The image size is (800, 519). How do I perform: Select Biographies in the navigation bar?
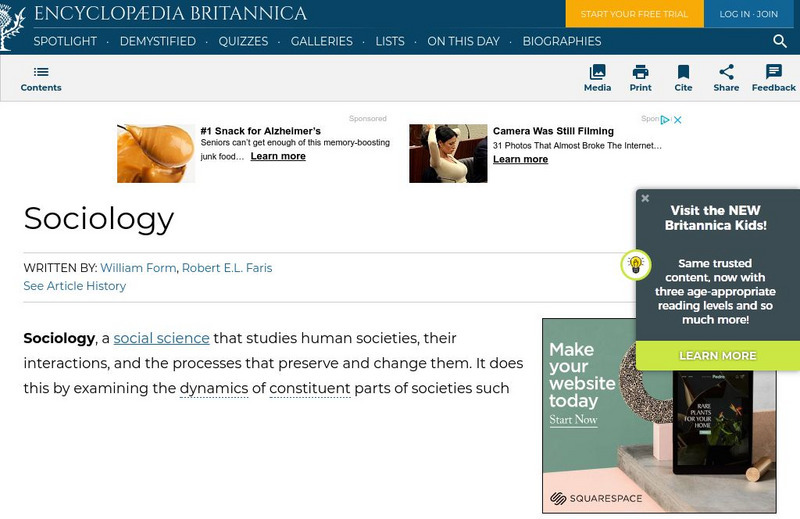pos(562,41)
